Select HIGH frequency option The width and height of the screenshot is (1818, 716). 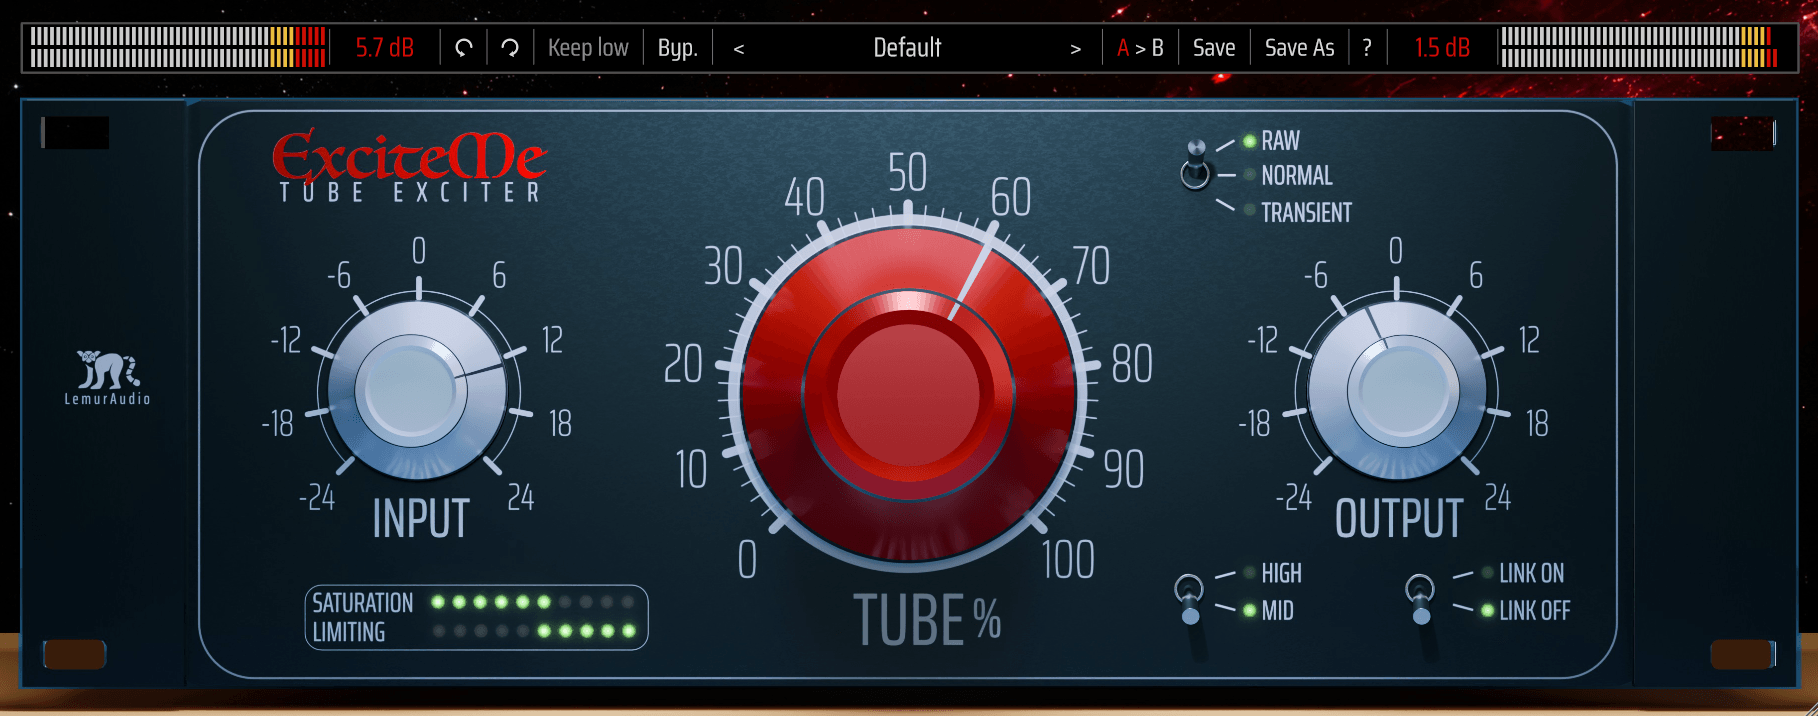point(1281,573)
